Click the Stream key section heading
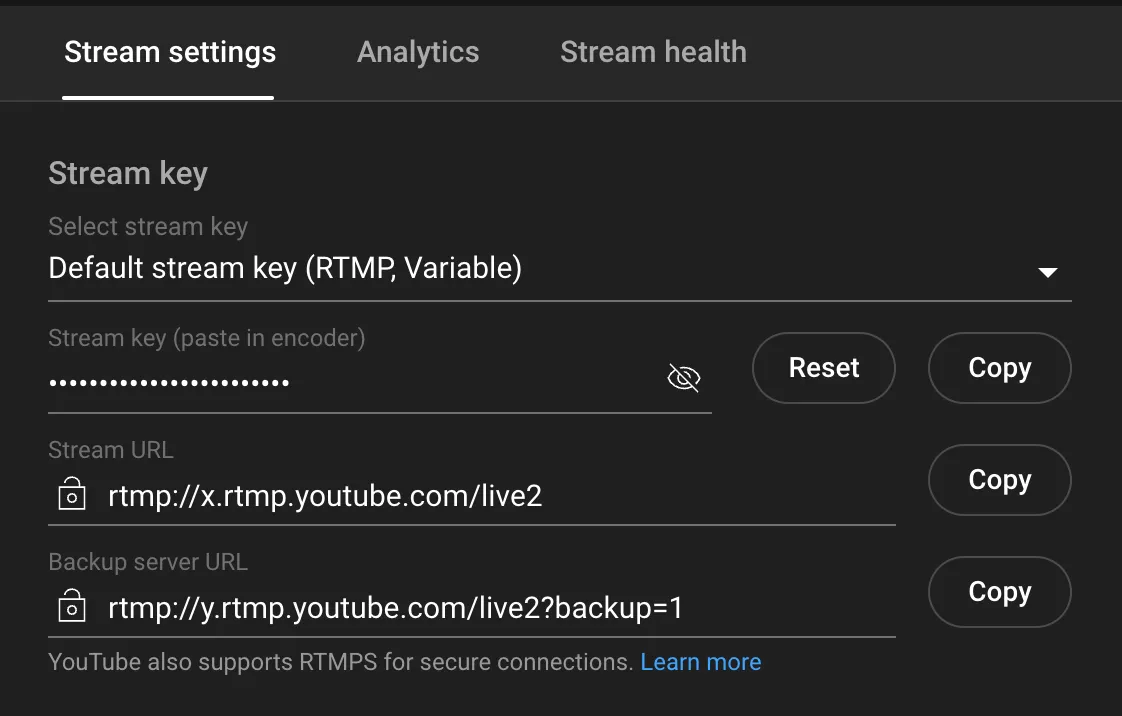The image size is (1122, 716). pos(128,173)
